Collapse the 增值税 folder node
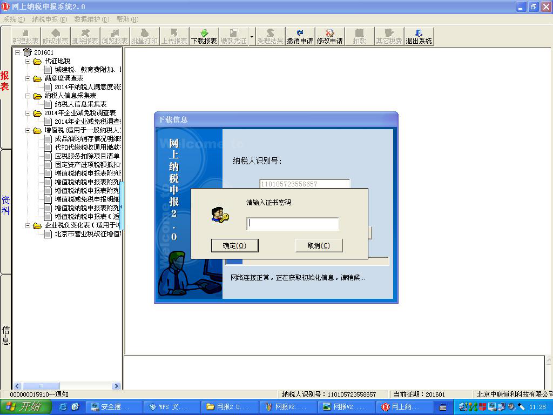The width and height of the screenshot is (553, 415). [x=28, y=130]
